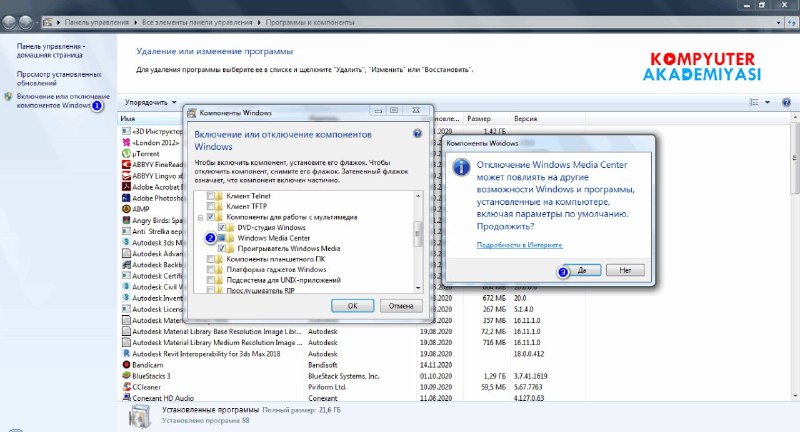The image size is (800, 432).
Task: Click components list scrollbar down arrow
Action: pyautogui.click(x=418, y=288)
